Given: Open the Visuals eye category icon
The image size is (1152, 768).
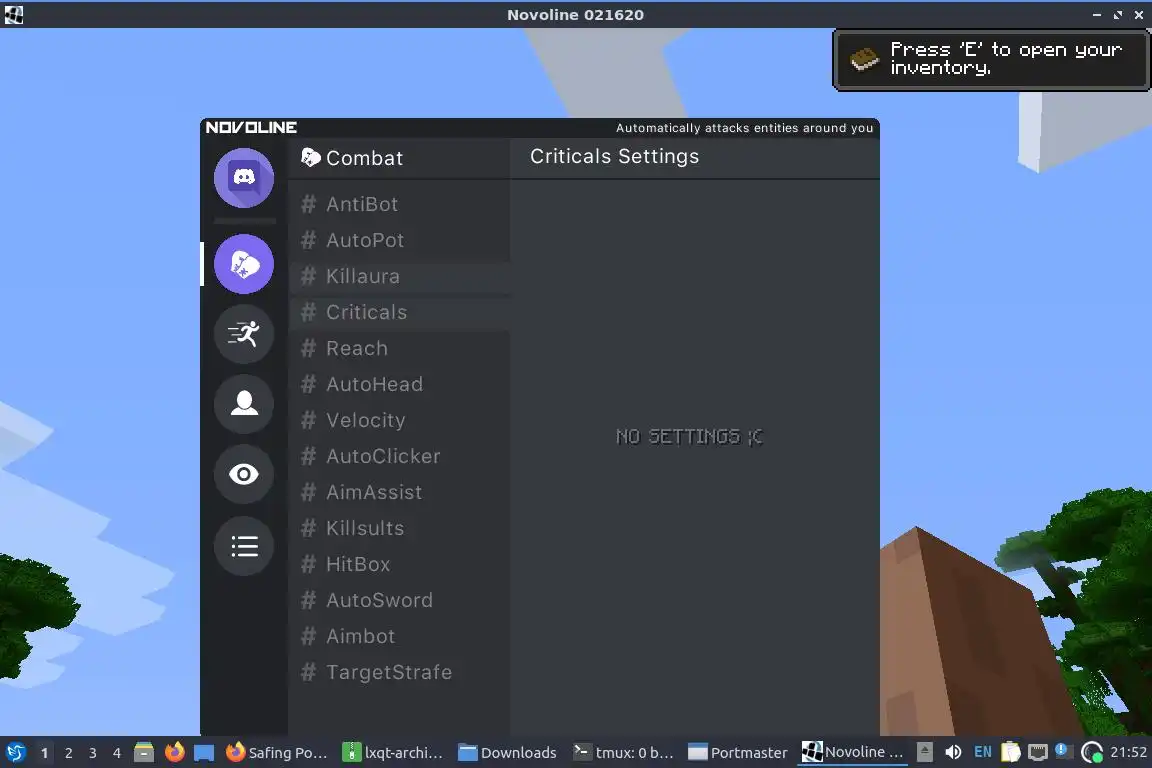Looking at the screenshot, I should point(244,474).
